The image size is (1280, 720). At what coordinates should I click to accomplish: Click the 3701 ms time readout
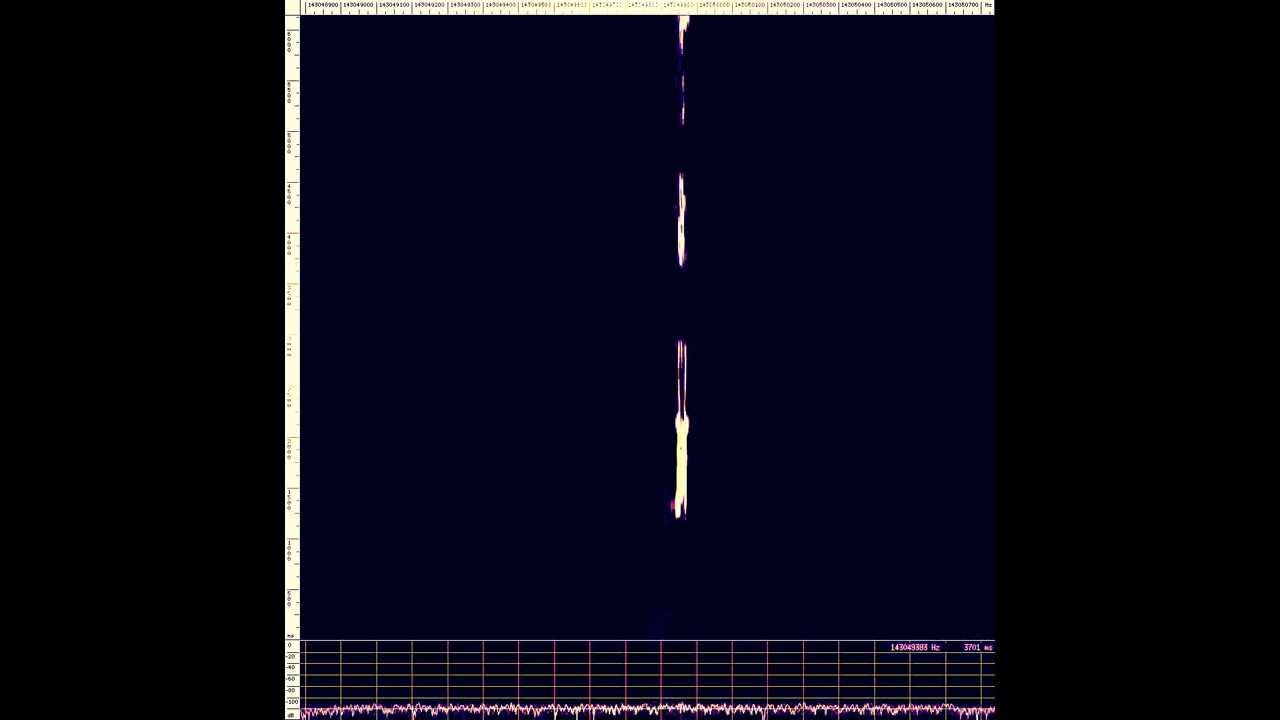pos(977,648)
